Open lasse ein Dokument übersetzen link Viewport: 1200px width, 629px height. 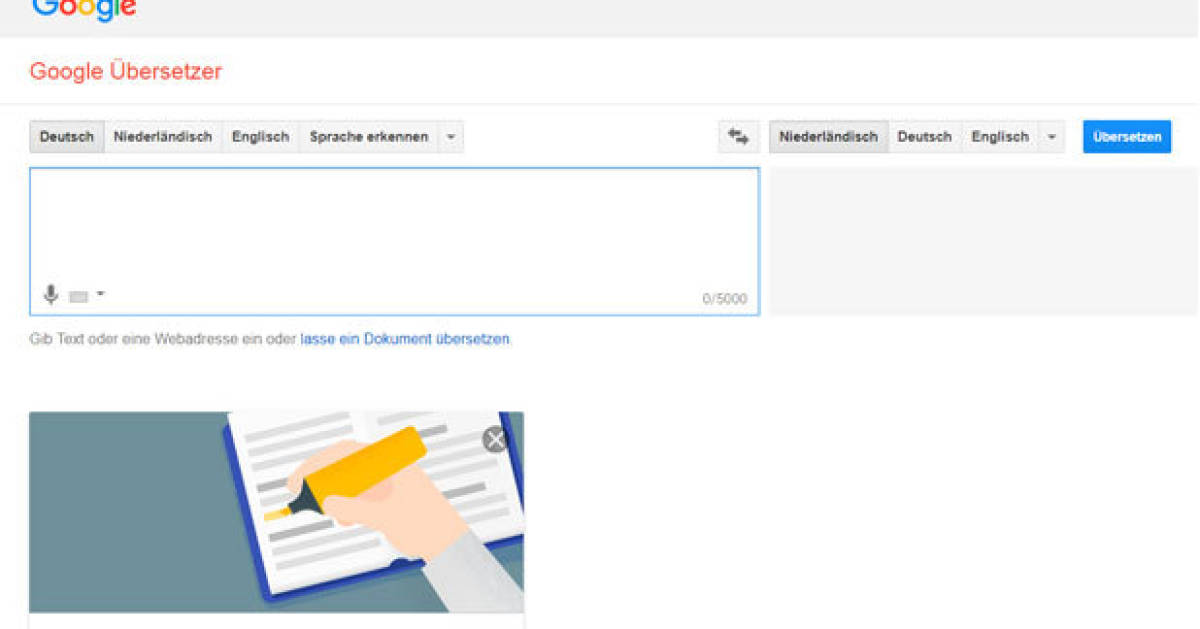pyautogui.click(x=405, y=339)
